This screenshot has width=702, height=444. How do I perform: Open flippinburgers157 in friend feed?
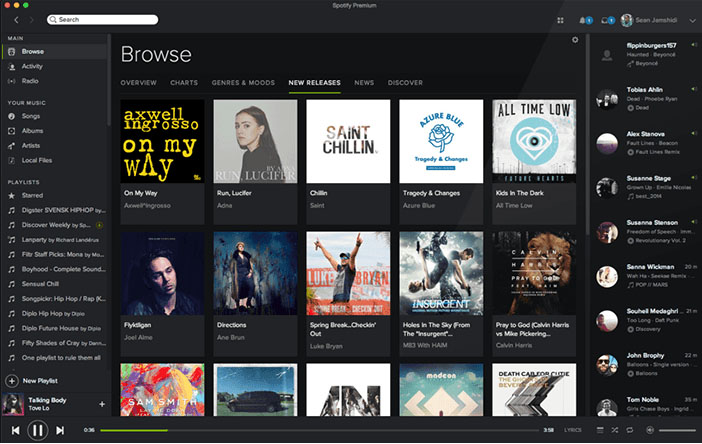pos(651,46)
